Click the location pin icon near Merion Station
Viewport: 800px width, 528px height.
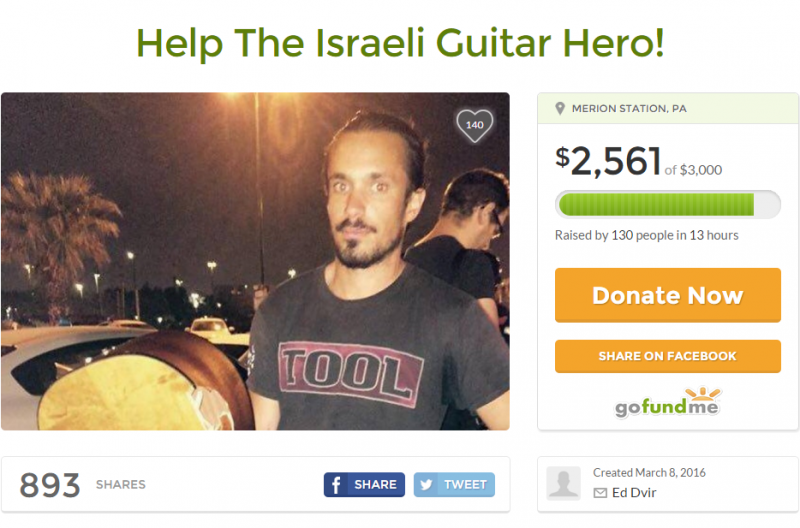560,108
